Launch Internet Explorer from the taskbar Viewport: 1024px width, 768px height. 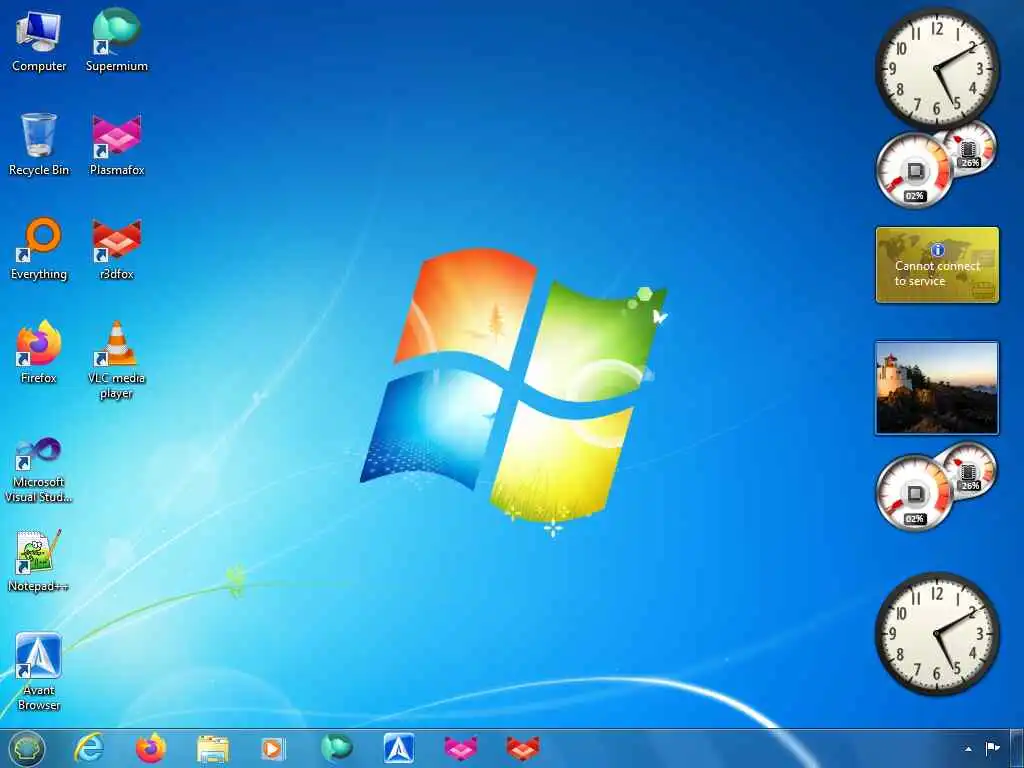click(x=89, y=748)
